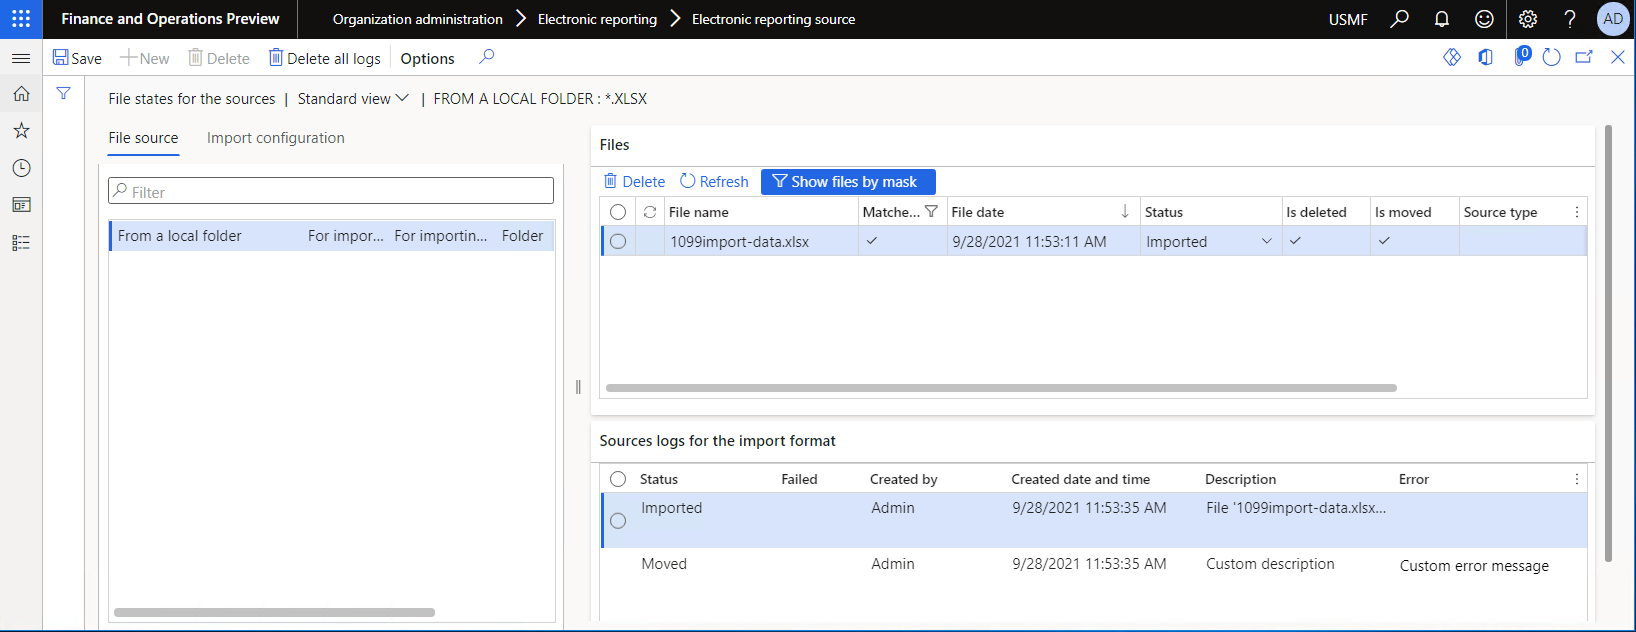1636x632 pixels.
Task: Open Recent clock icon in sidebar
Action: click(x=21, y=168)
